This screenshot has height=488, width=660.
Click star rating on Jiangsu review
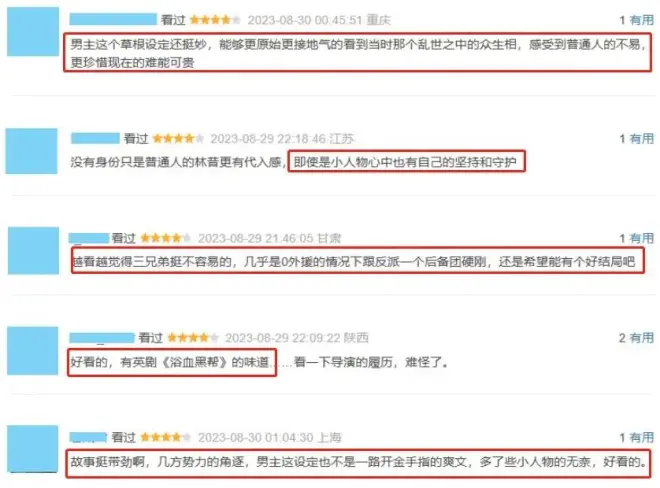178,139
